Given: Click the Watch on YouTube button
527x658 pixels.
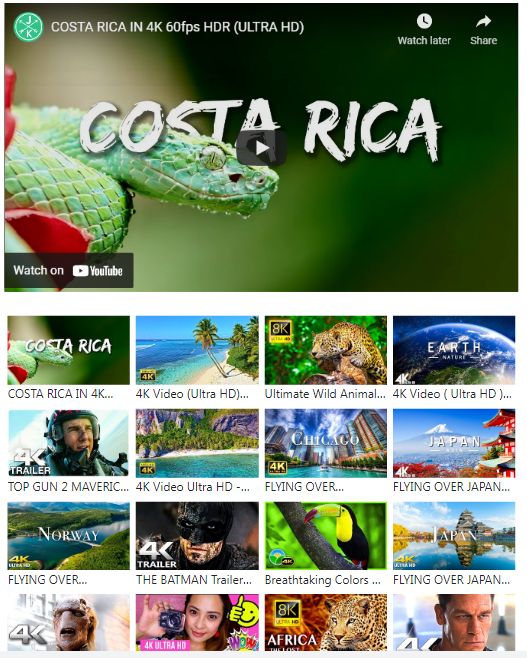Looking at the screenshot, I should 69,270.
